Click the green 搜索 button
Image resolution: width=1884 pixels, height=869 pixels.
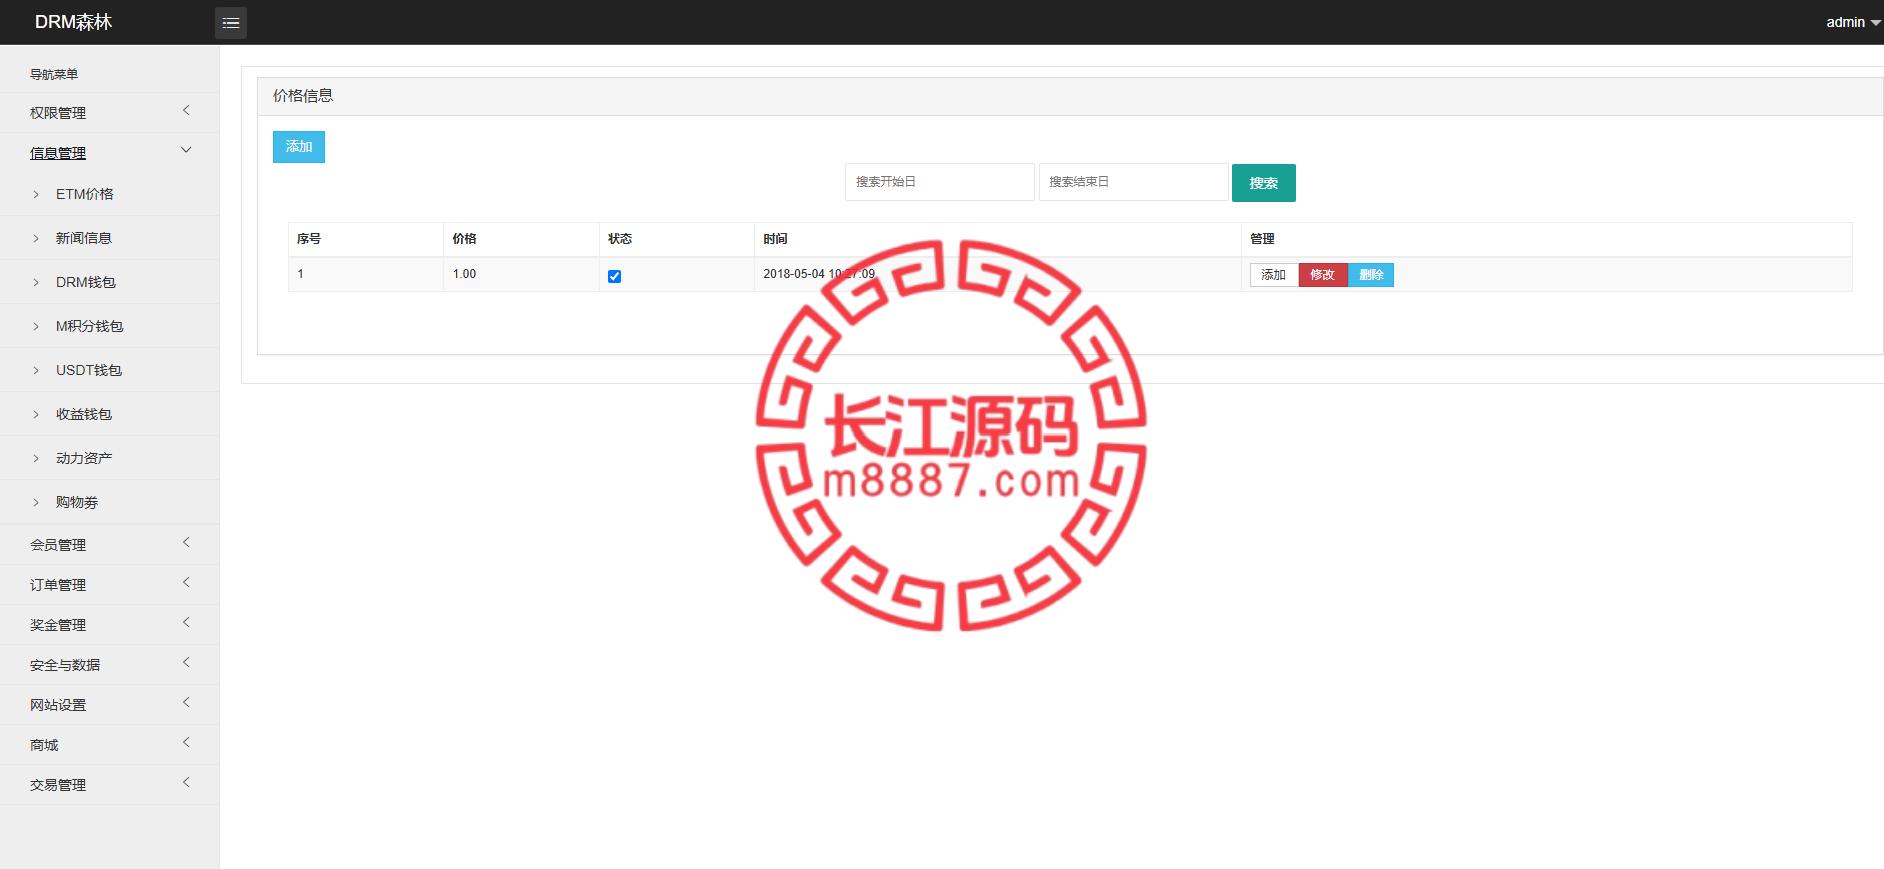(1264, 183)
